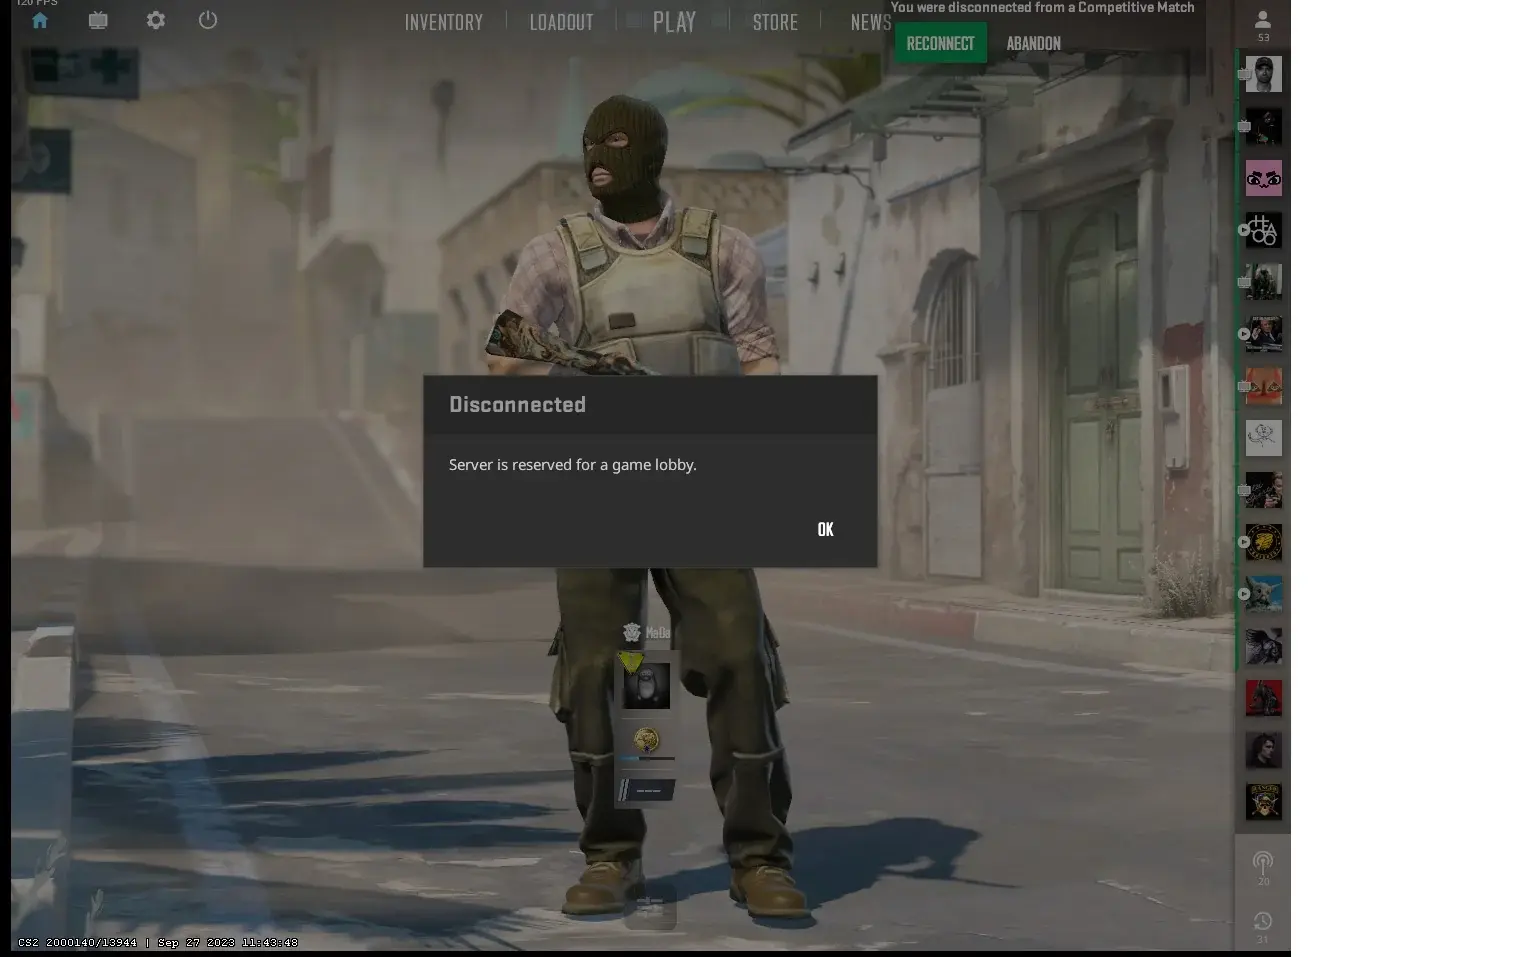Click the yellow triangle badge on player card
Image resolution: width=1536 pixels, height=957 pixels.
[630, 661]
